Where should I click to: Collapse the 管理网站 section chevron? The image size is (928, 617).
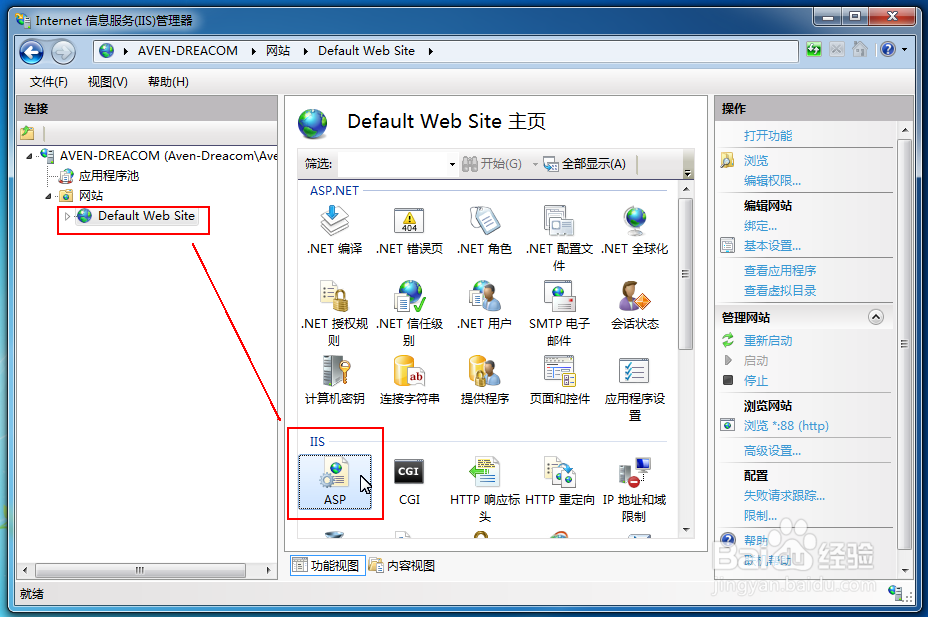click(876, 317)
